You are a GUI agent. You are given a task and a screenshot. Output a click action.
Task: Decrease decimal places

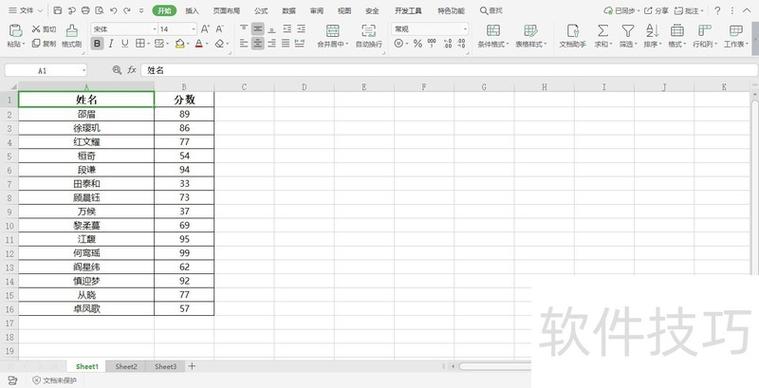coord(462,44)
